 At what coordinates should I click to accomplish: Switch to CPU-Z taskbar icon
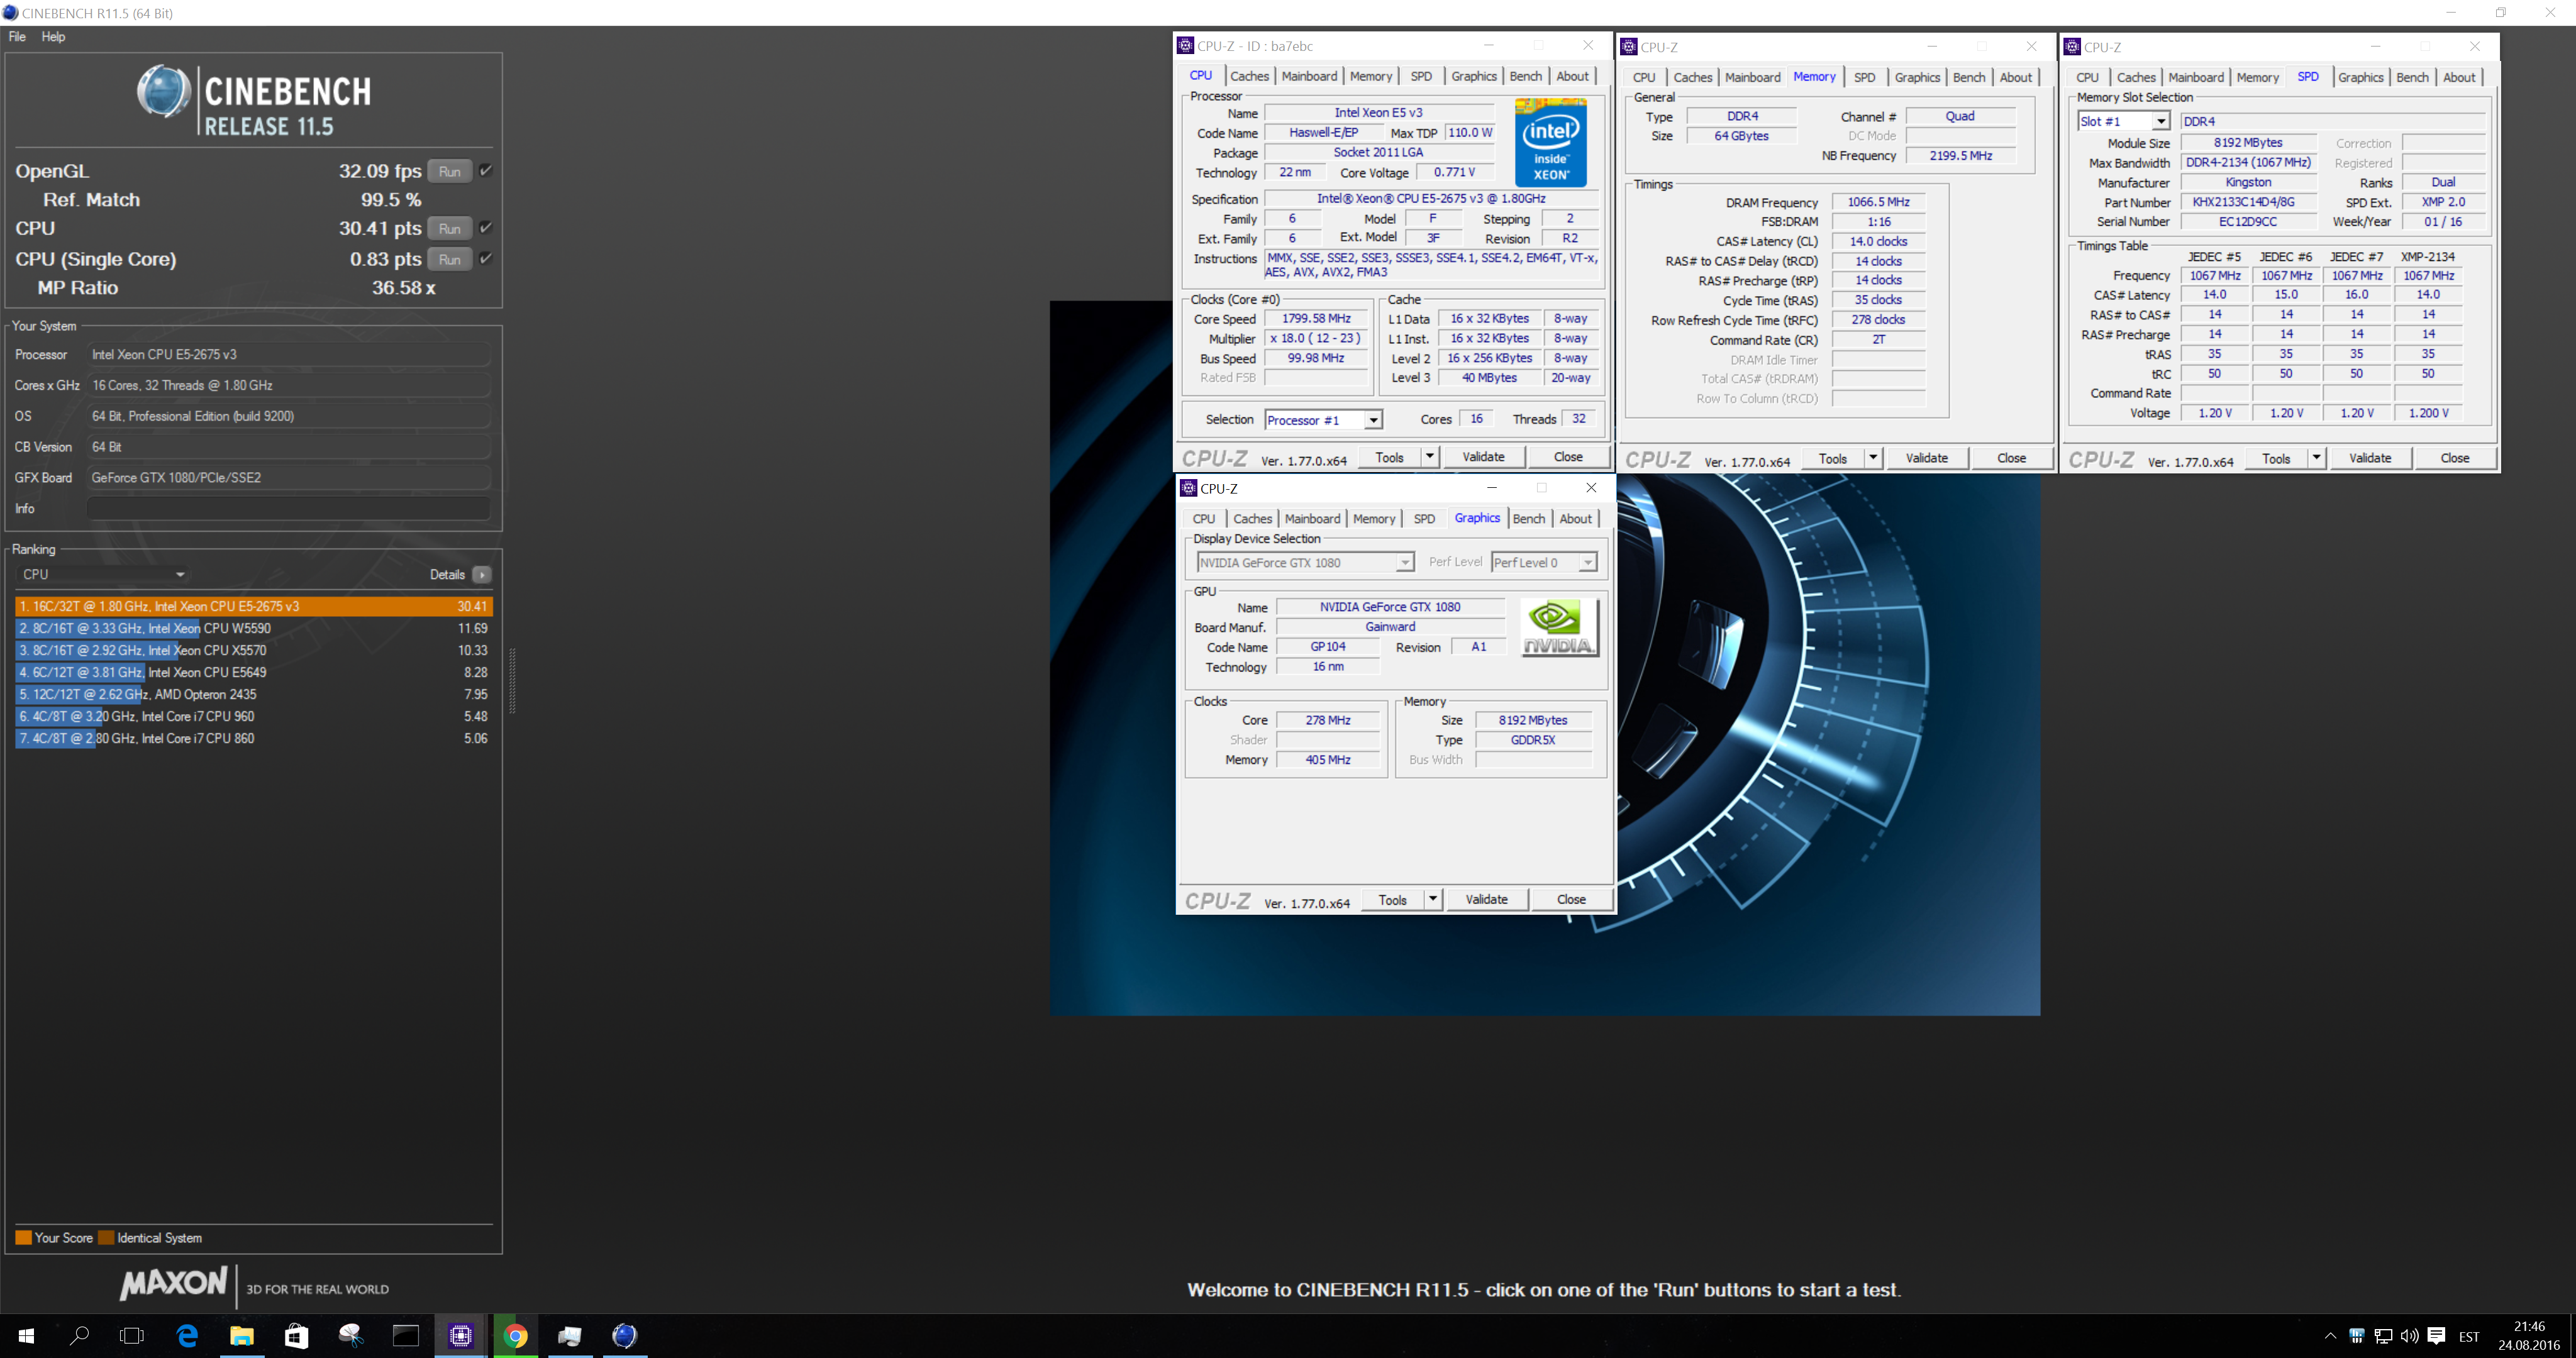tap(460, 1335)
